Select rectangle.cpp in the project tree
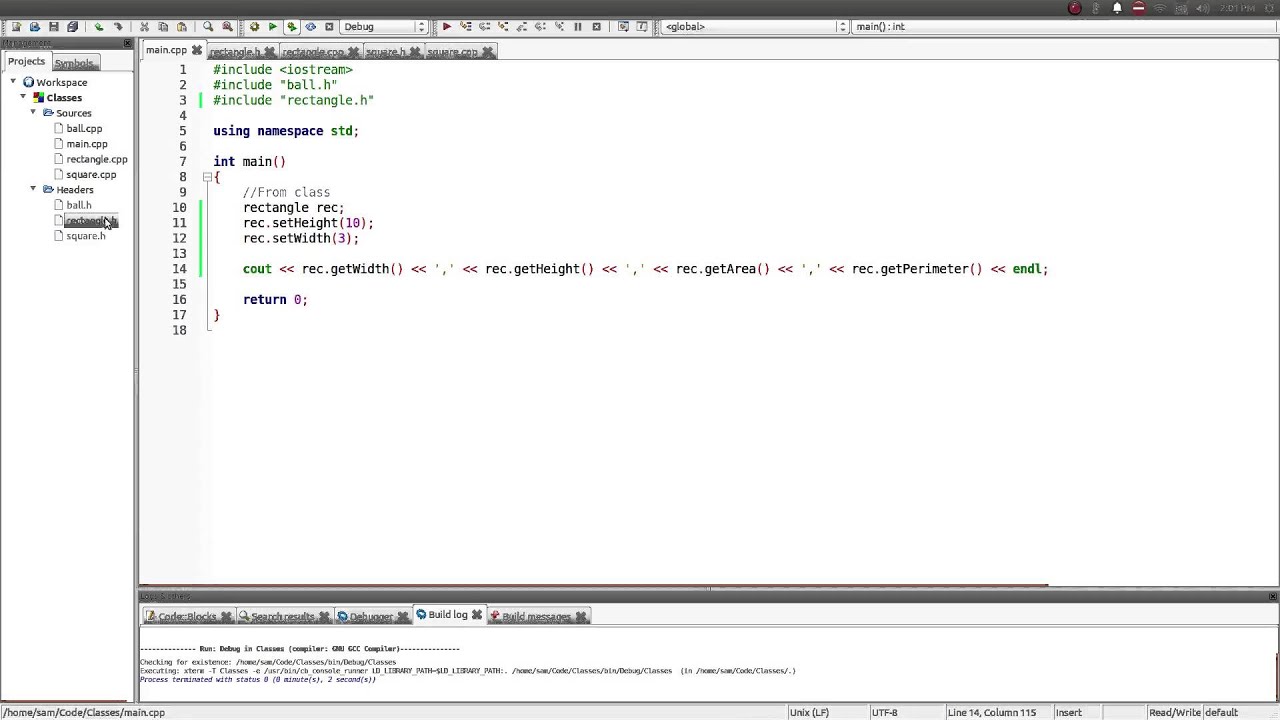Viewport: 1280px width, 720px height. [97, 159]
